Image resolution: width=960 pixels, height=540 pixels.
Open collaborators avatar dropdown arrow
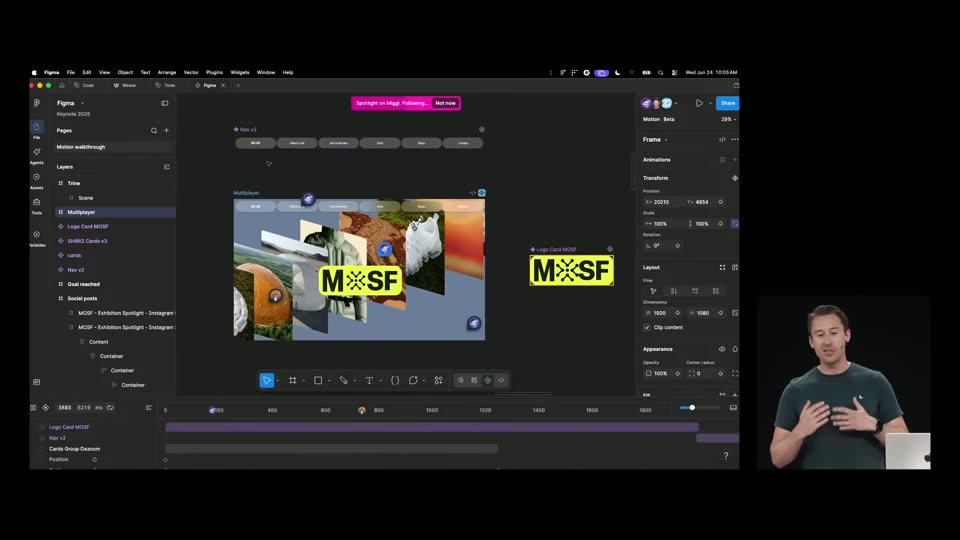click(x=675, y=103)
